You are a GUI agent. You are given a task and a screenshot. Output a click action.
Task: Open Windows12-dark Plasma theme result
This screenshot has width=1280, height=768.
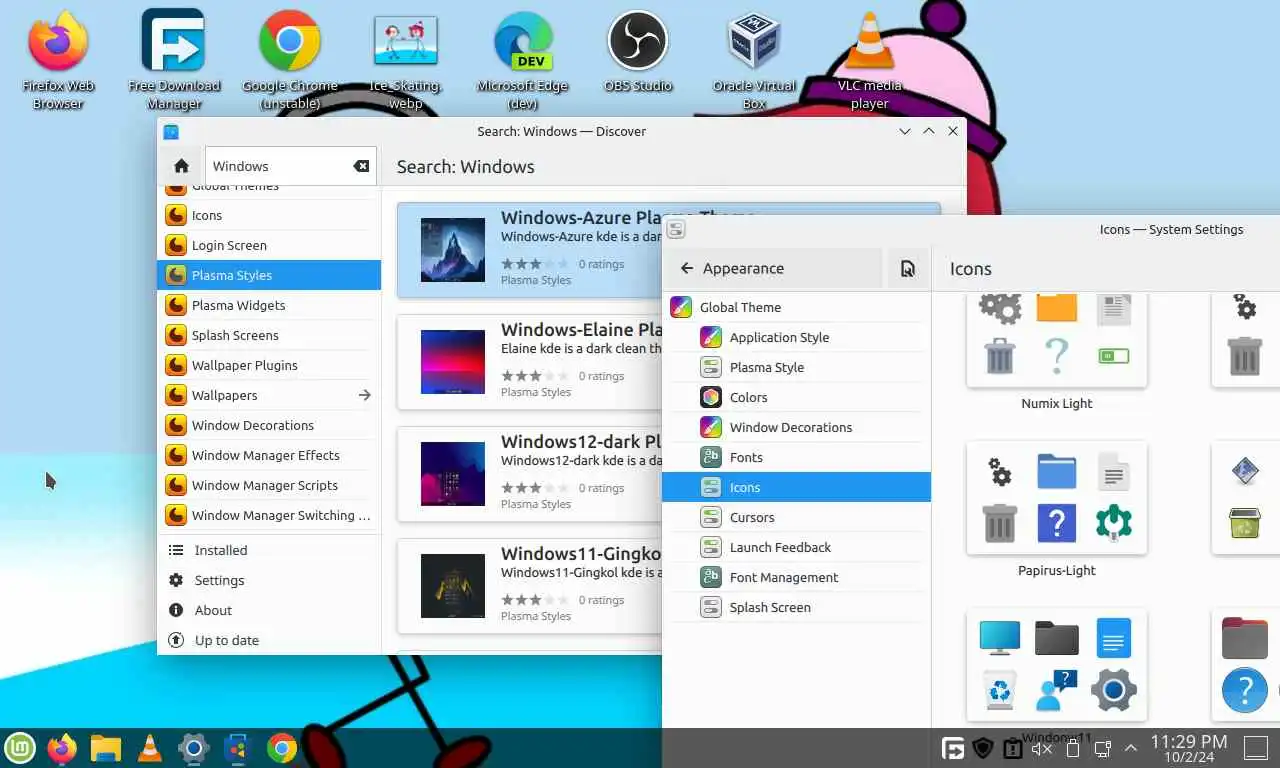(x=530, y=474)
